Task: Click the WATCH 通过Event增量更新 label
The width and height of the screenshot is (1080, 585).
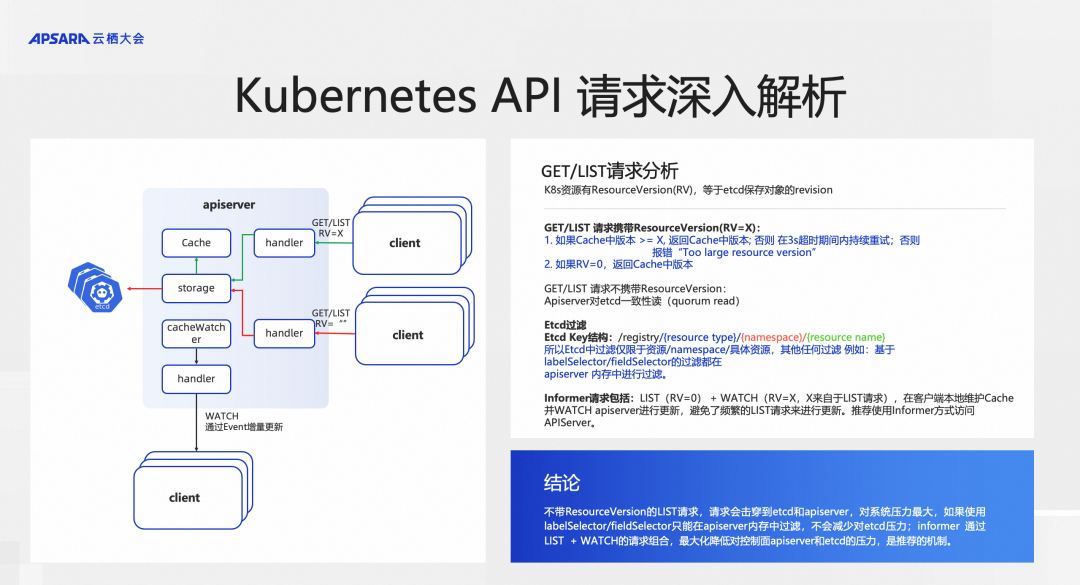Action: click(244, 422)
